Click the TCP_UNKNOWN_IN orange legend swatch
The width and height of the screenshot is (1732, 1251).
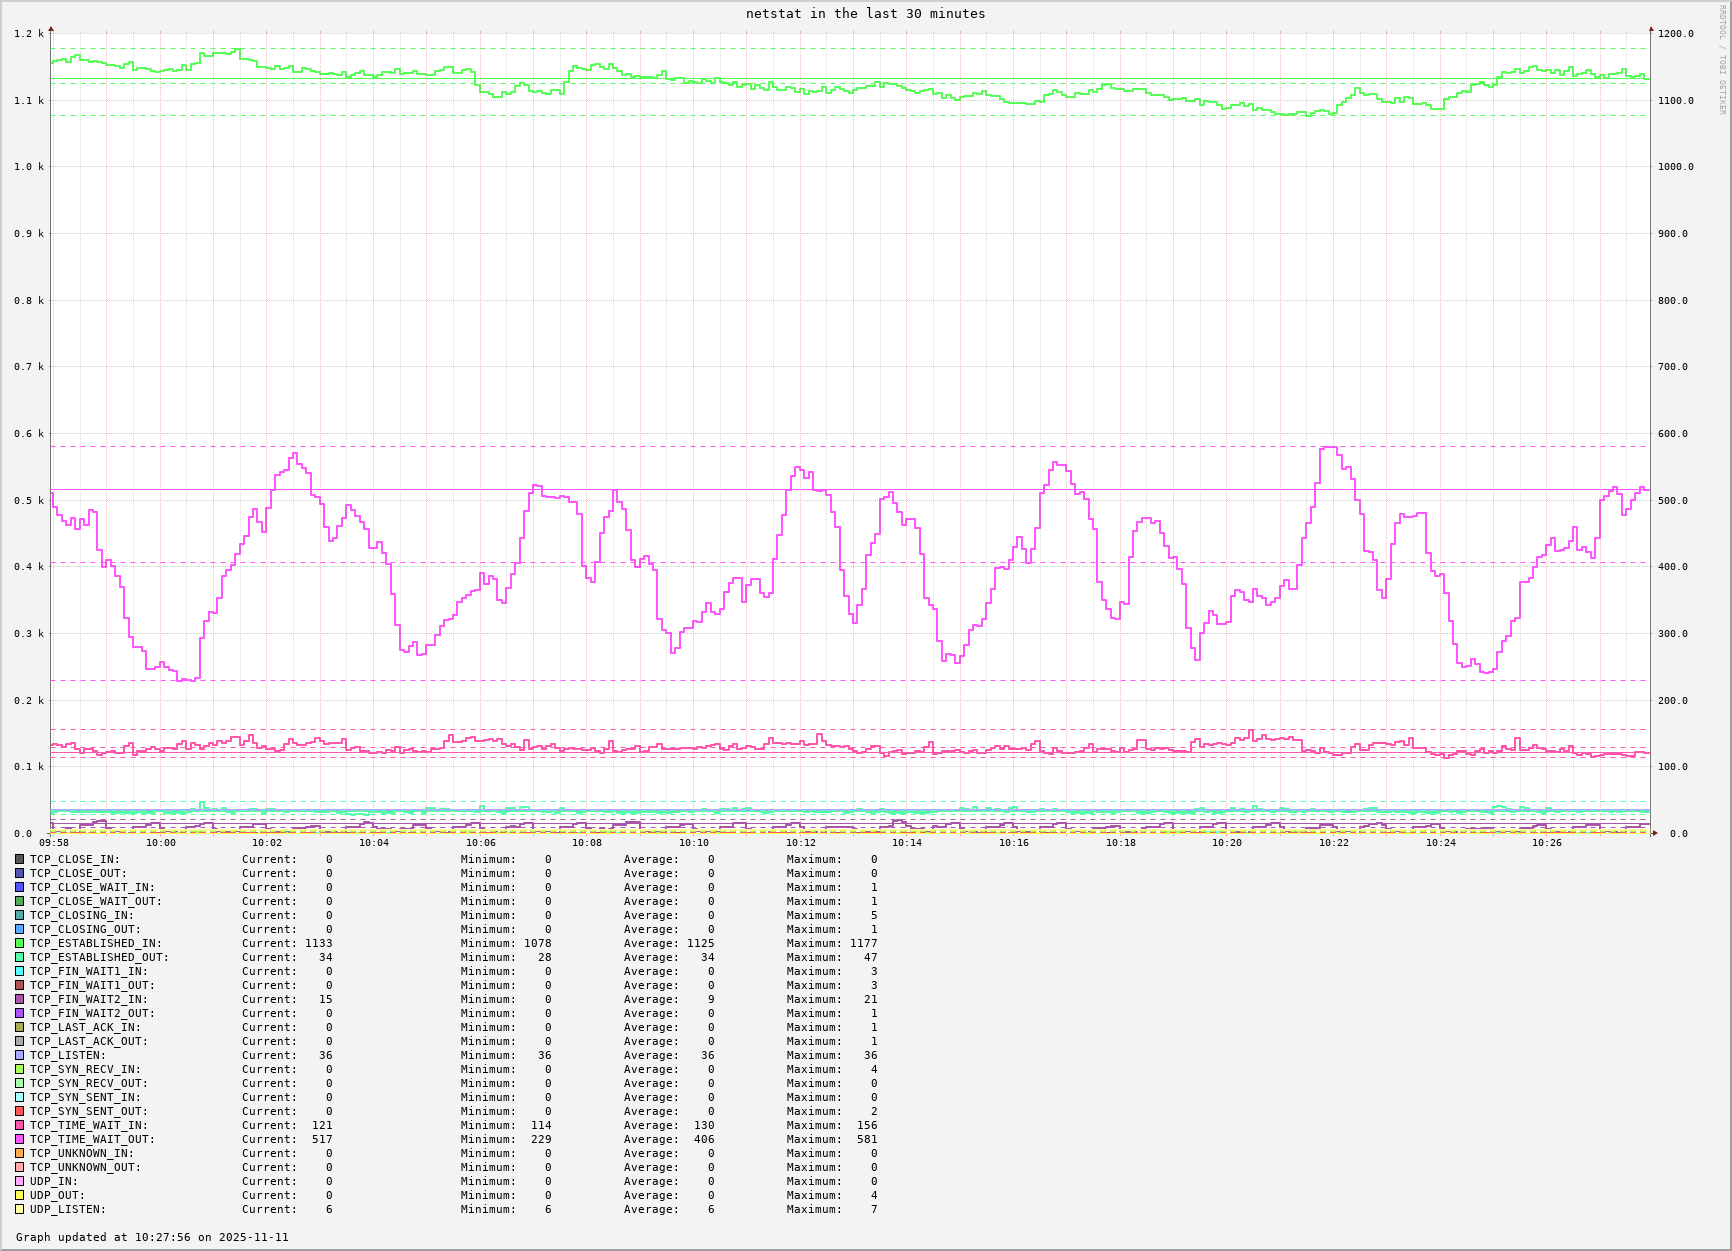20,1153
